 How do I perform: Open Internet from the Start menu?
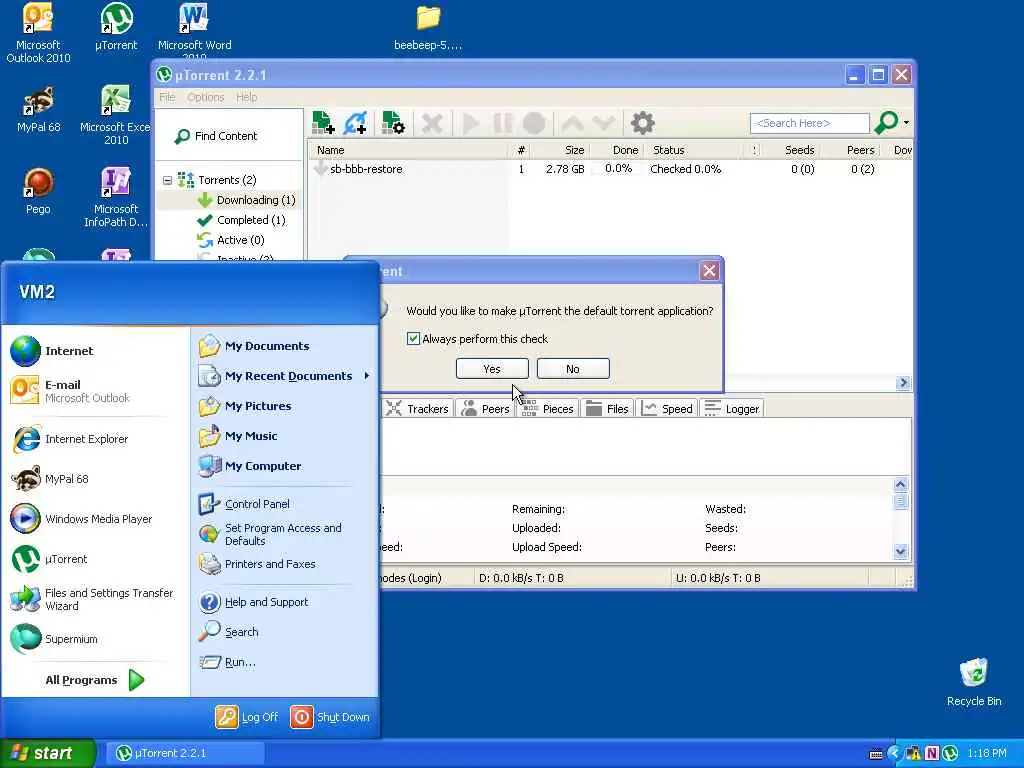point(97,351)
